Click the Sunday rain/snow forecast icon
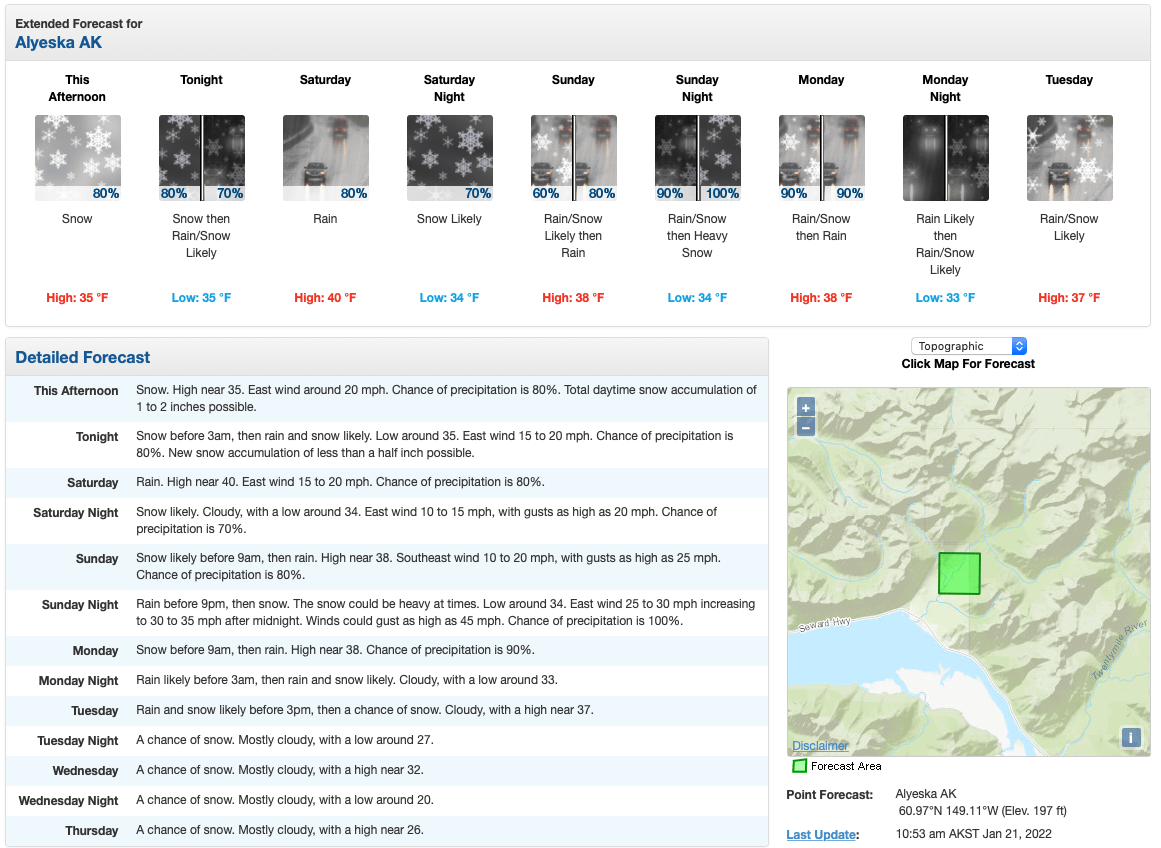The height and width of the screenshot is (848, 1161). pos(574,158)
